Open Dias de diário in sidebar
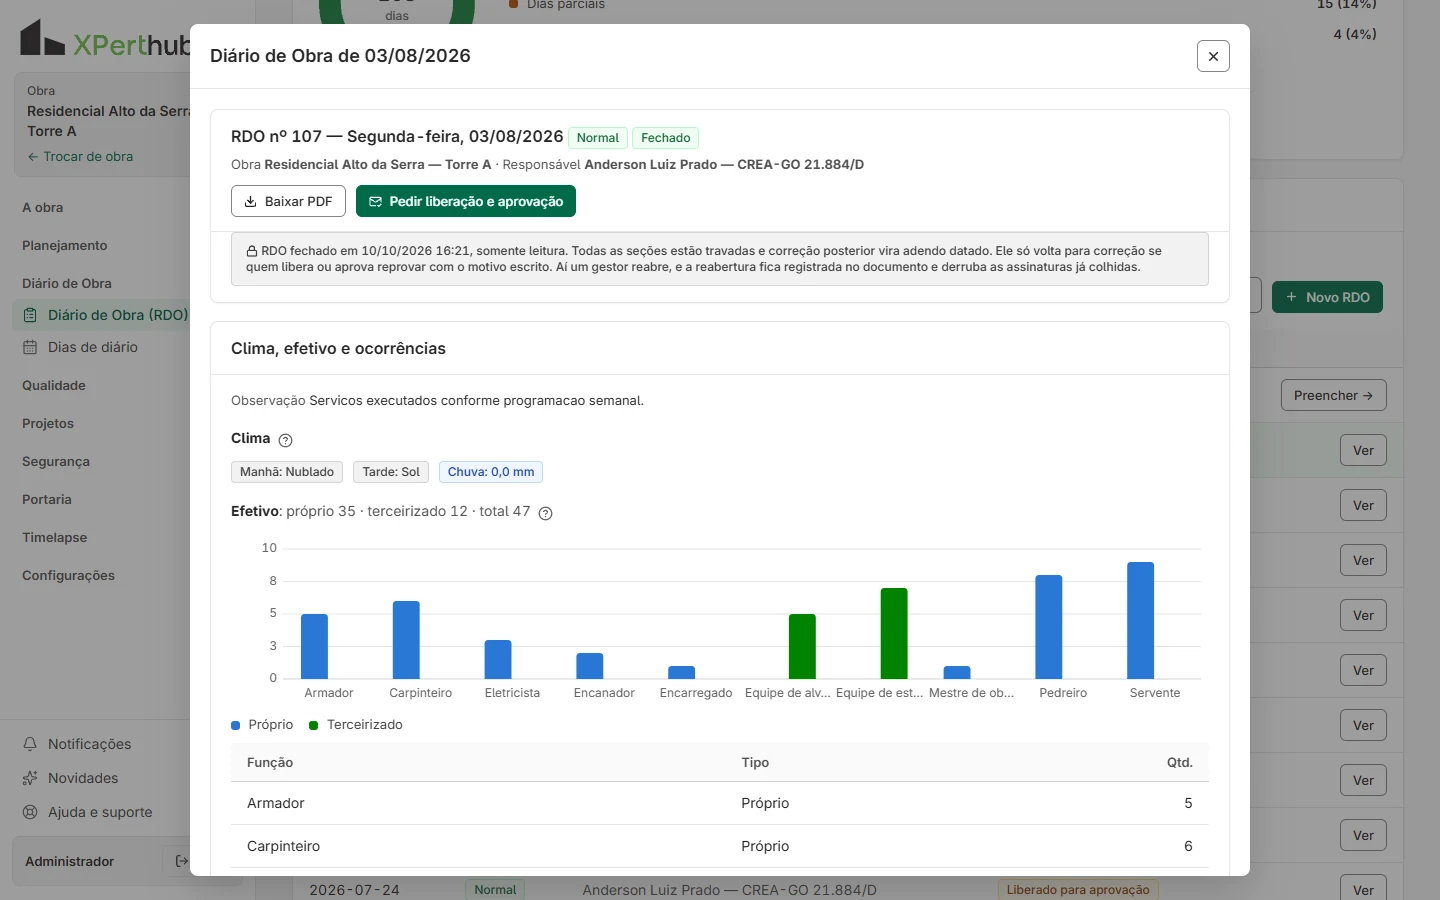The width and height of the screenshot is (1440, 900). tap(93, 347)
